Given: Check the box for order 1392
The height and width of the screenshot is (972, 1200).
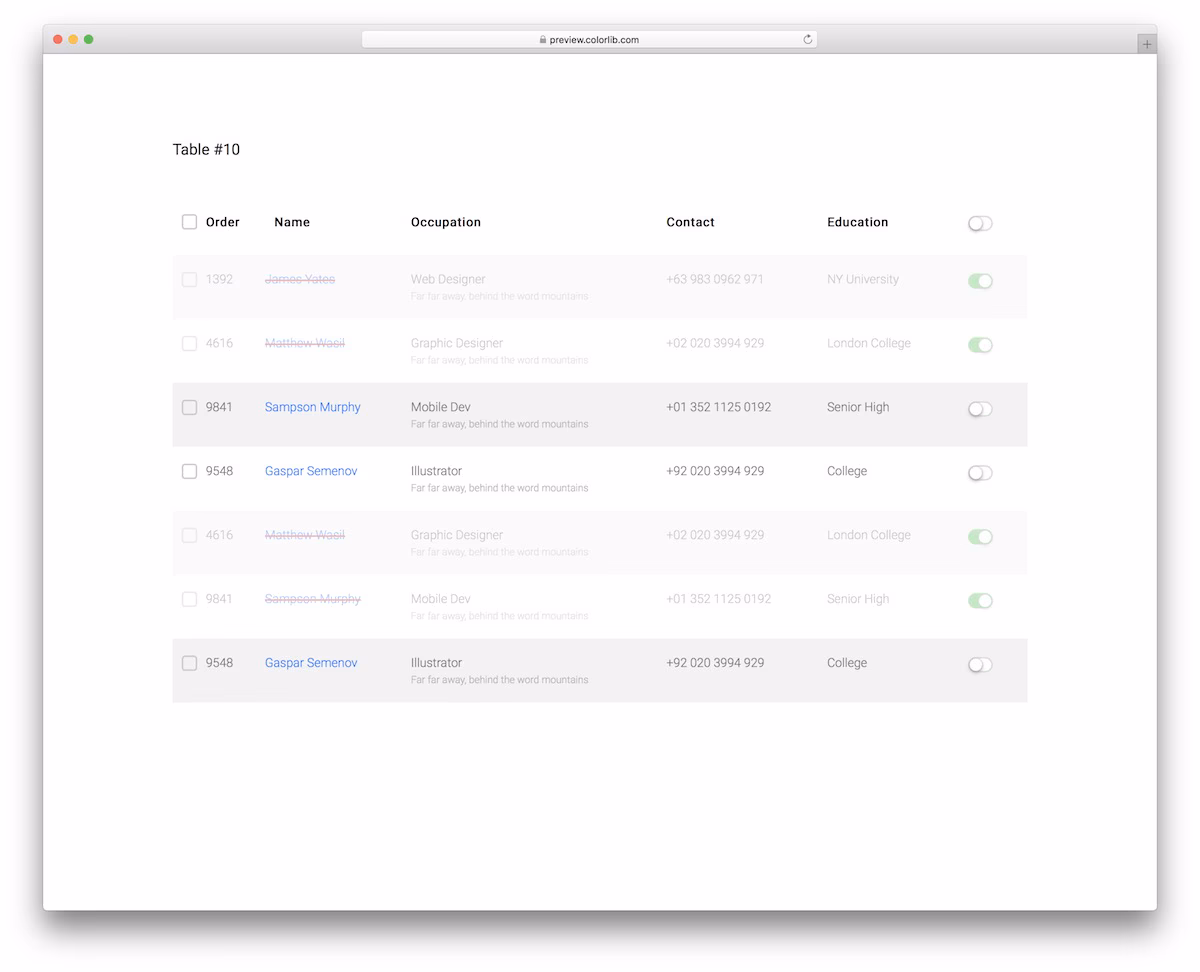Looking at the screenshot, I should pyautogui.click(x=189, y=279).
